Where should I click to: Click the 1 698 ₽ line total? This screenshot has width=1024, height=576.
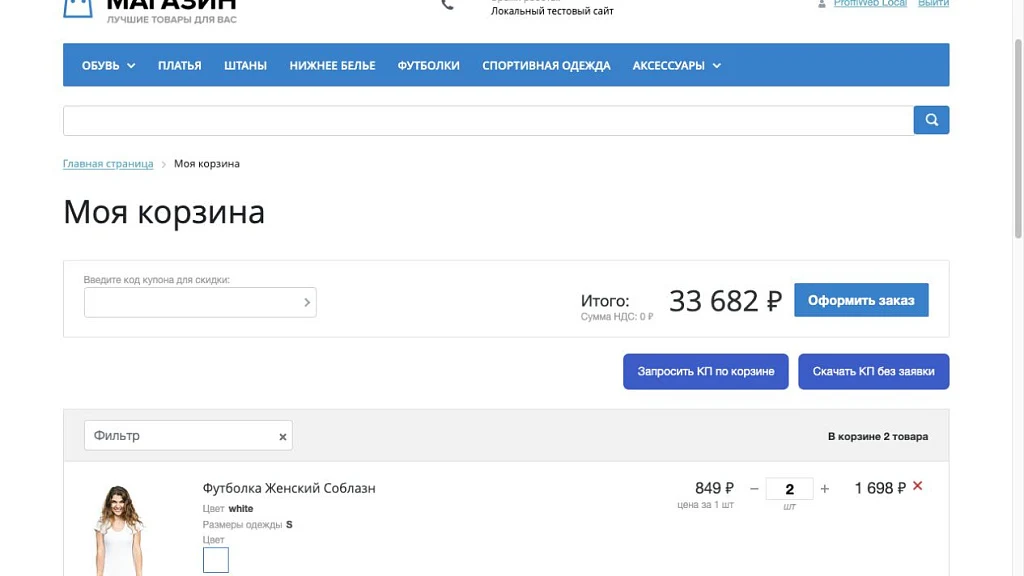[880, 488]
